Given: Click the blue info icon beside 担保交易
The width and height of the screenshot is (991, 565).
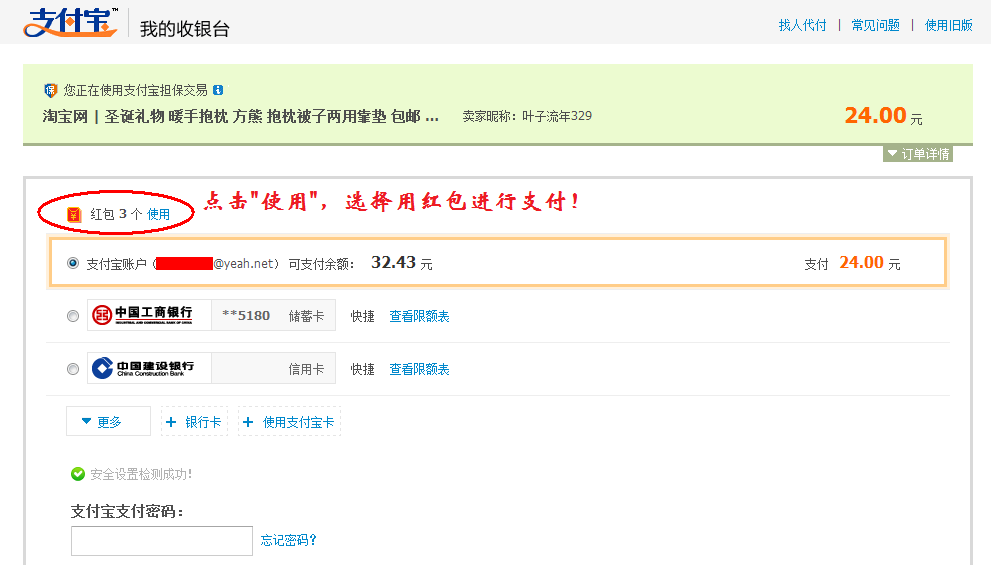Looking at the screenshot, I should pyautogui.click(x=218, y=90).
